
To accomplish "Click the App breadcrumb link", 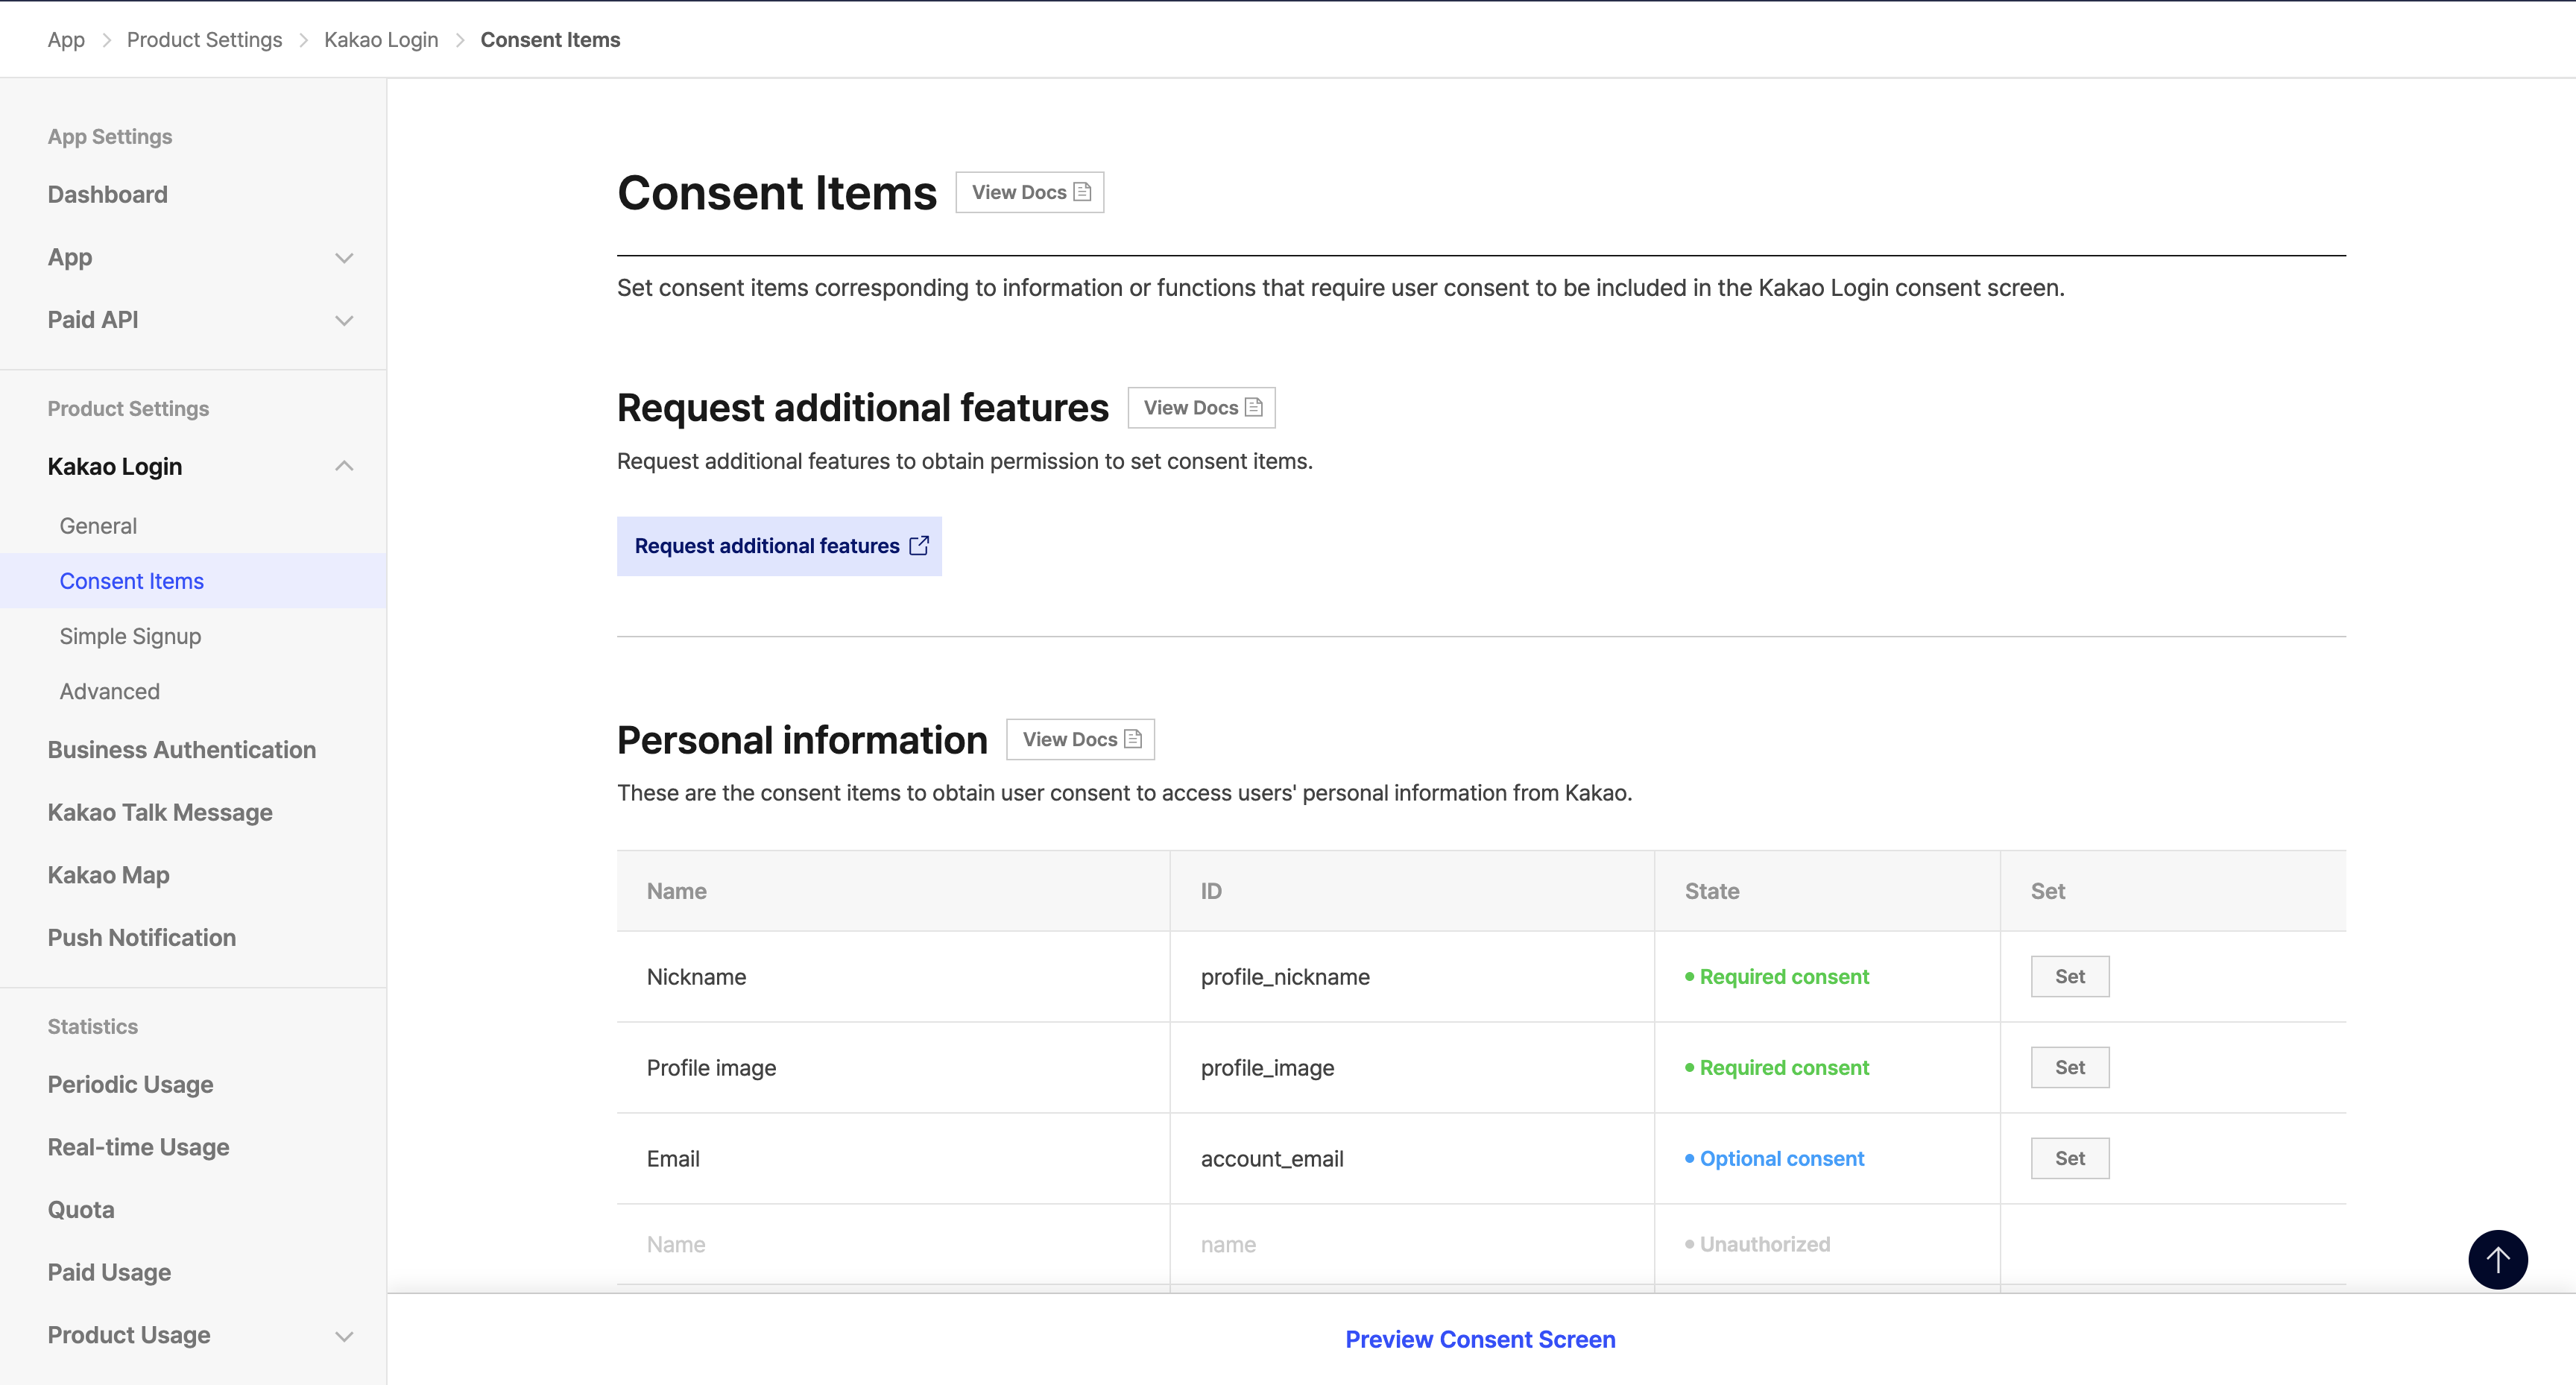I will [x=65, y=39].
